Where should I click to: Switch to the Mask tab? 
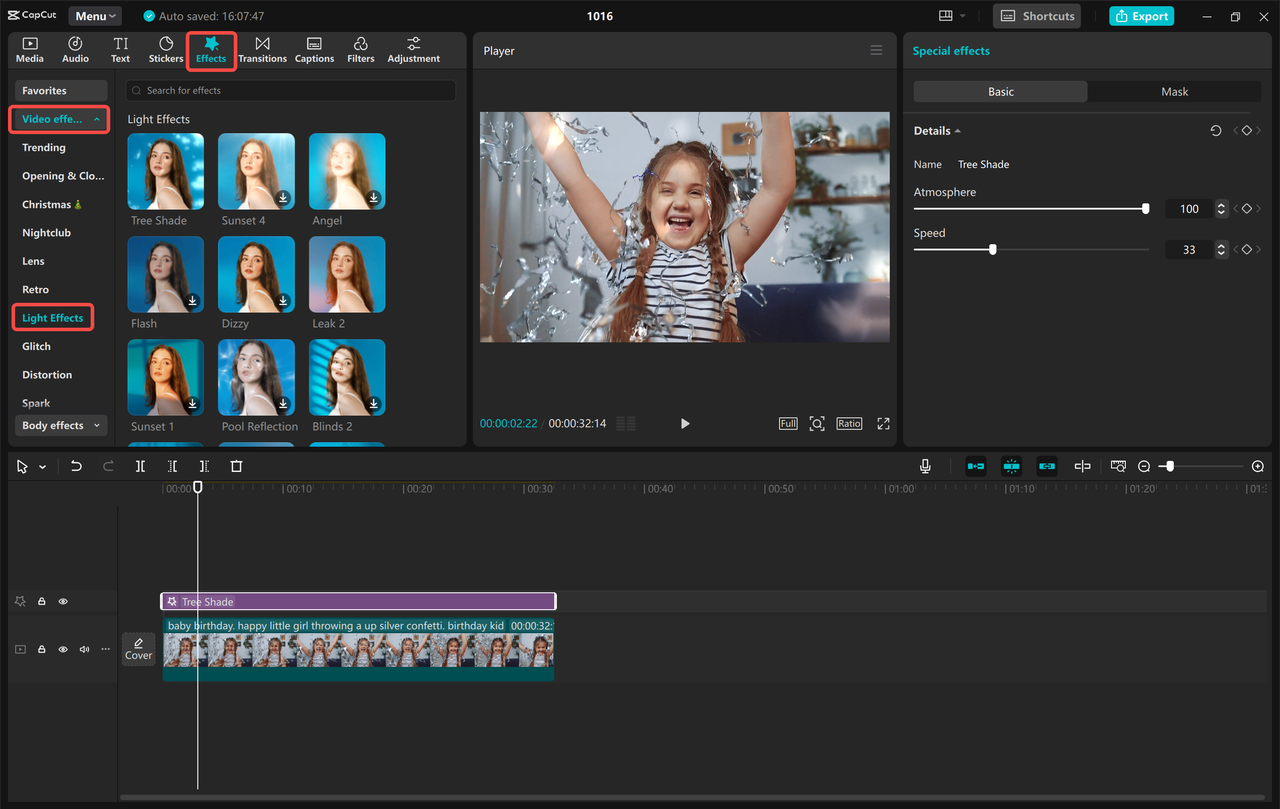1173,91
